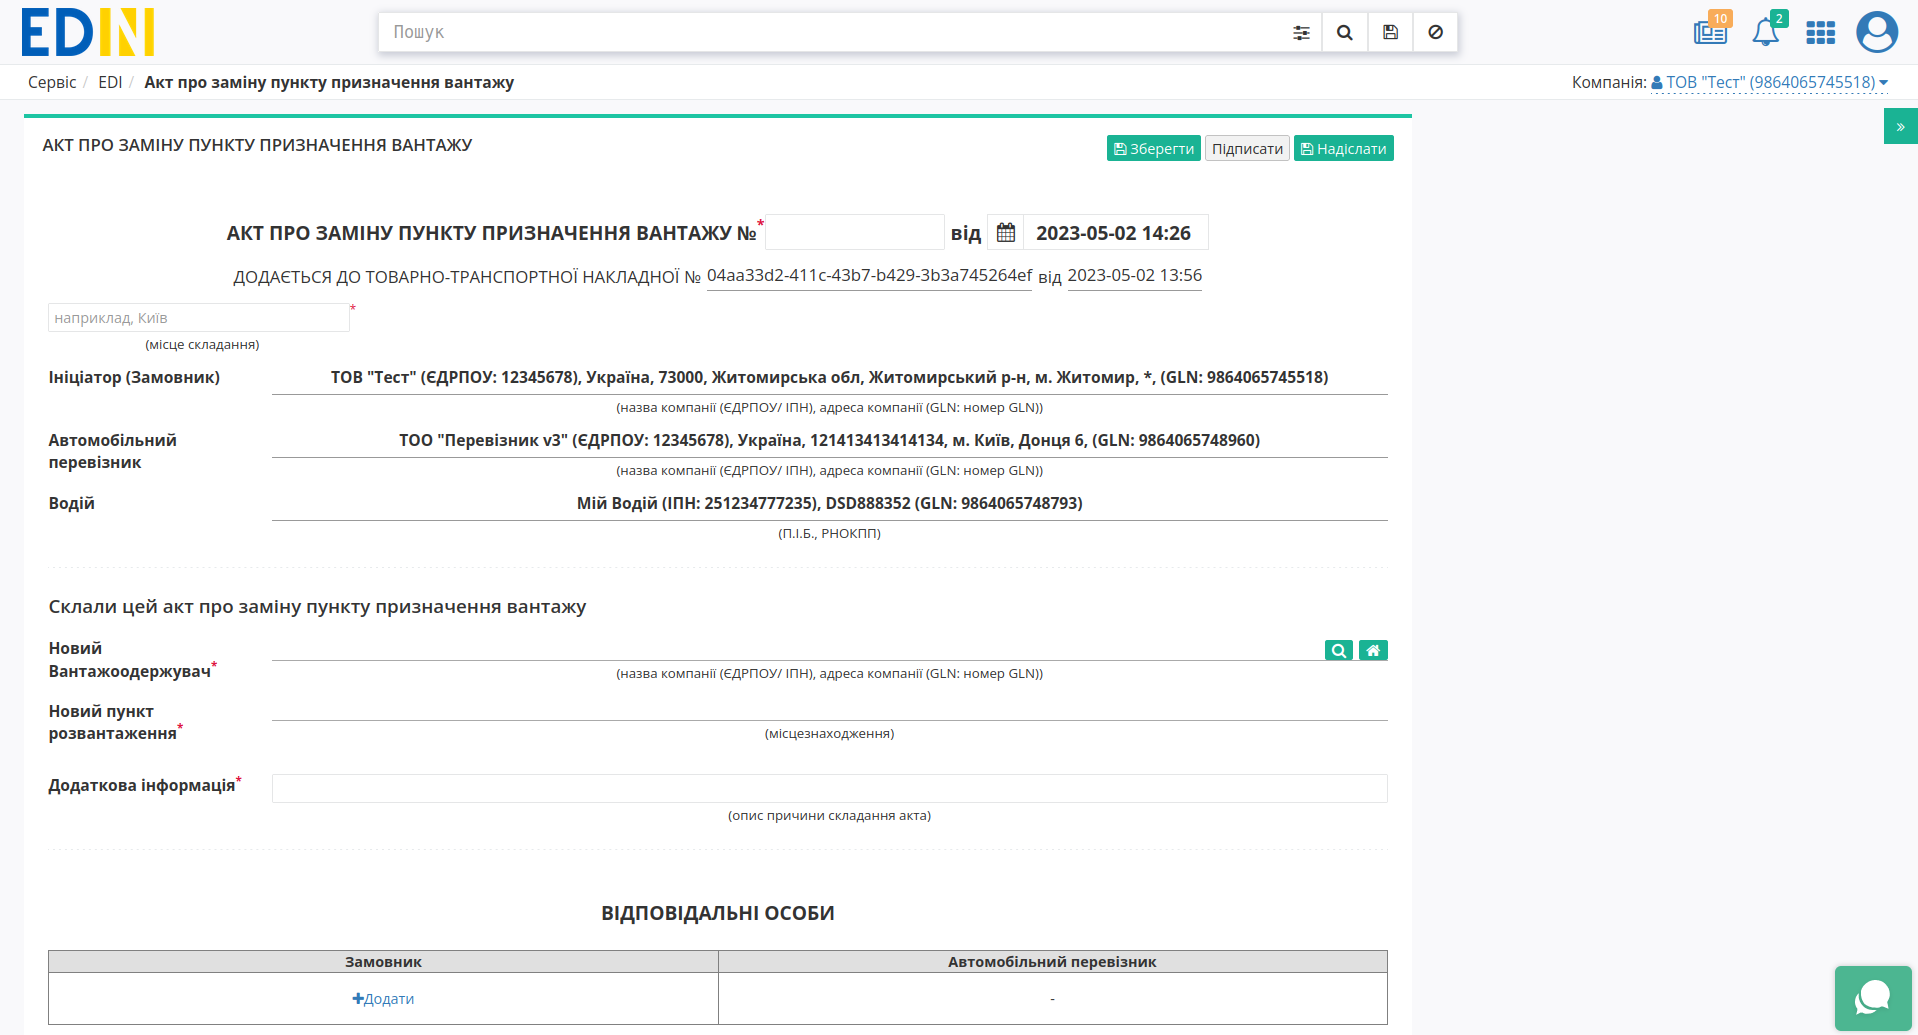The image size is (1918, 1035).
Task: Click the ВІДПОВІДАЛЬНІ ОСОБИ heading
Action: [718, 913]
